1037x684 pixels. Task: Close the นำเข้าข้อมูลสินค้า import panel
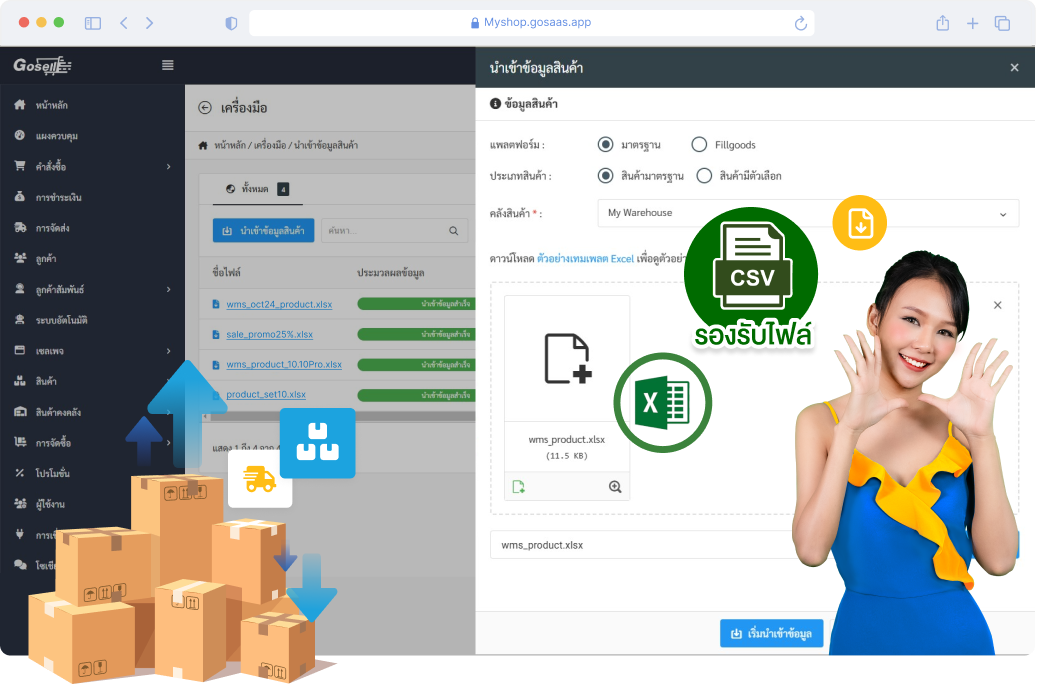click(1014, 67)
